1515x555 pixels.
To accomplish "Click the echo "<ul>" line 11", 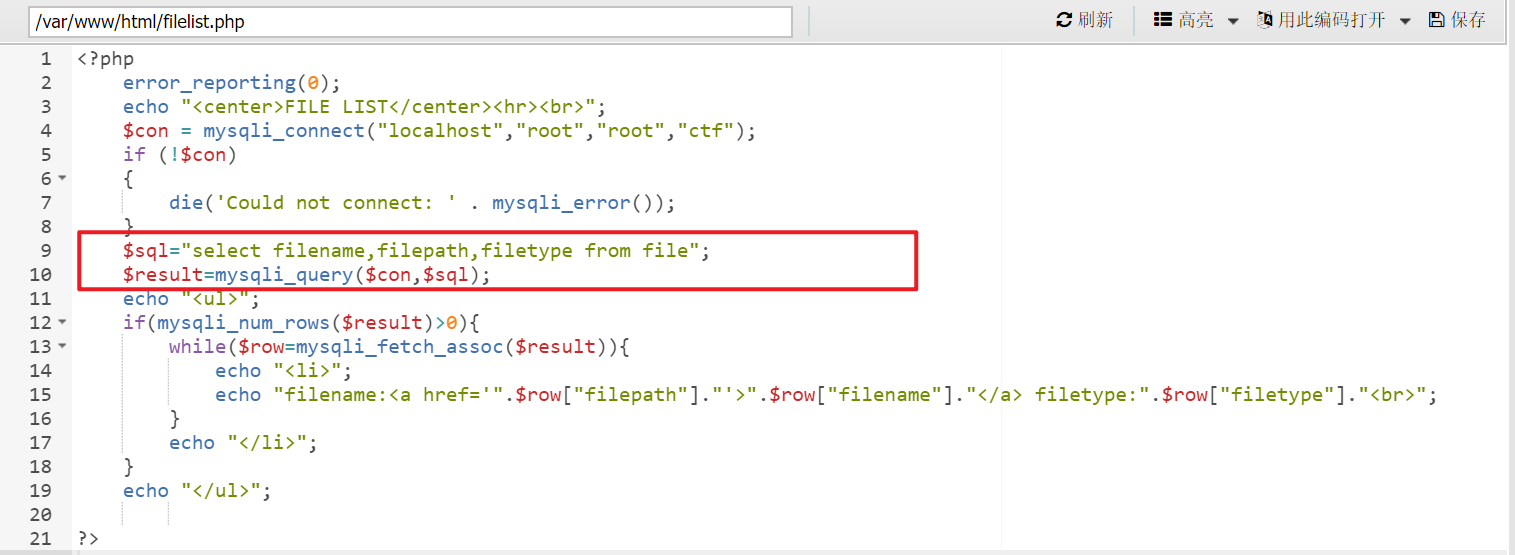I will (191, 299).
